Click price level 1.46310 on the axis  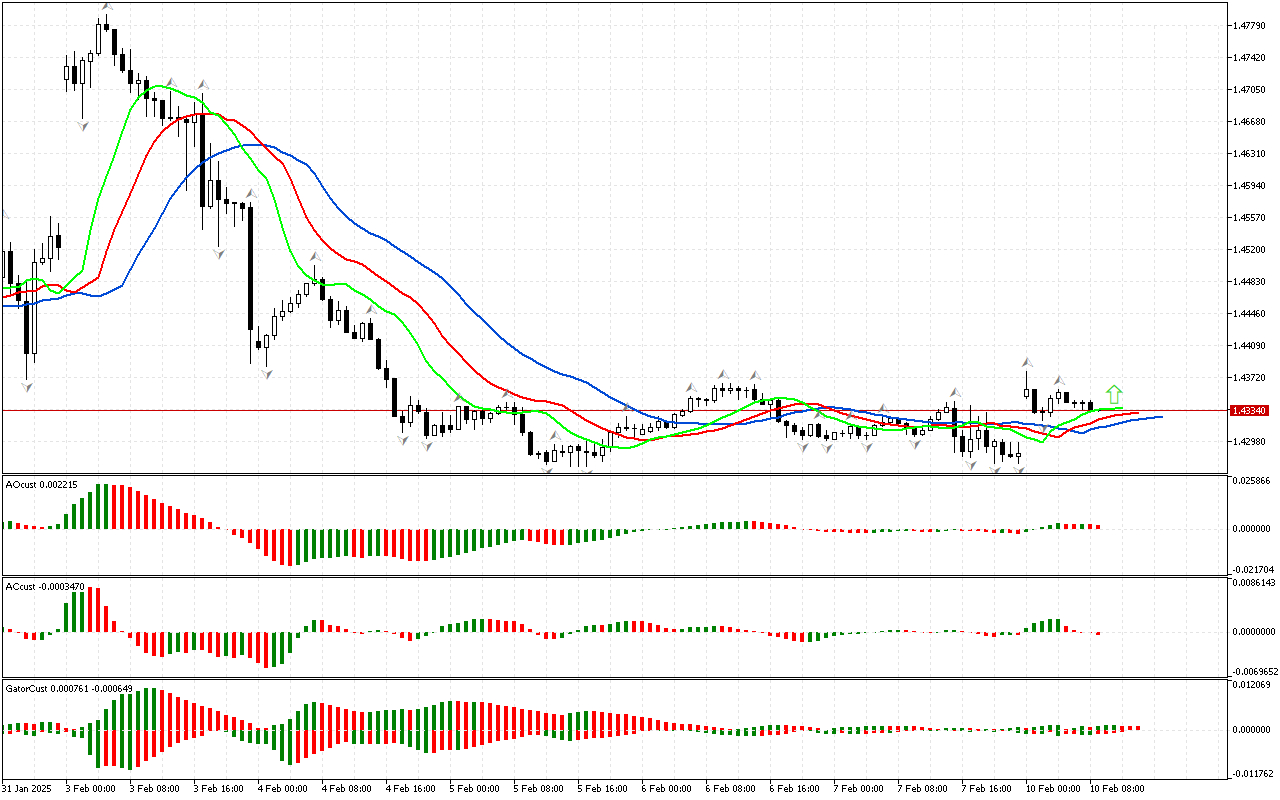tap(1251, 154)
